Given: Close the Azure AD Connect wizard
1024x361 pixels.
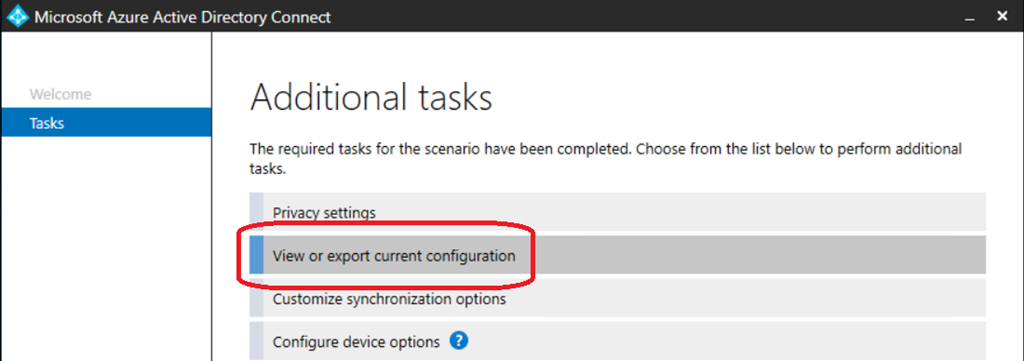Looking at the screenshot, I should 1002,16.
